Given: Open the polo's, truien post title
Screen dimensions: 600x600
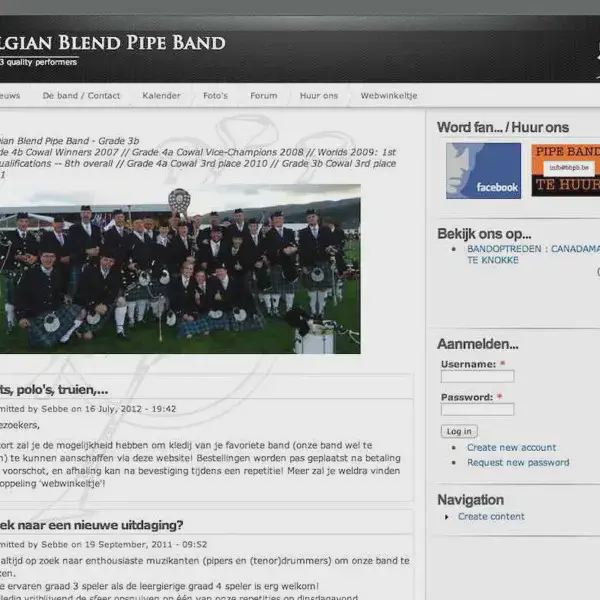Looking at the screenshot, I should 54,390.
